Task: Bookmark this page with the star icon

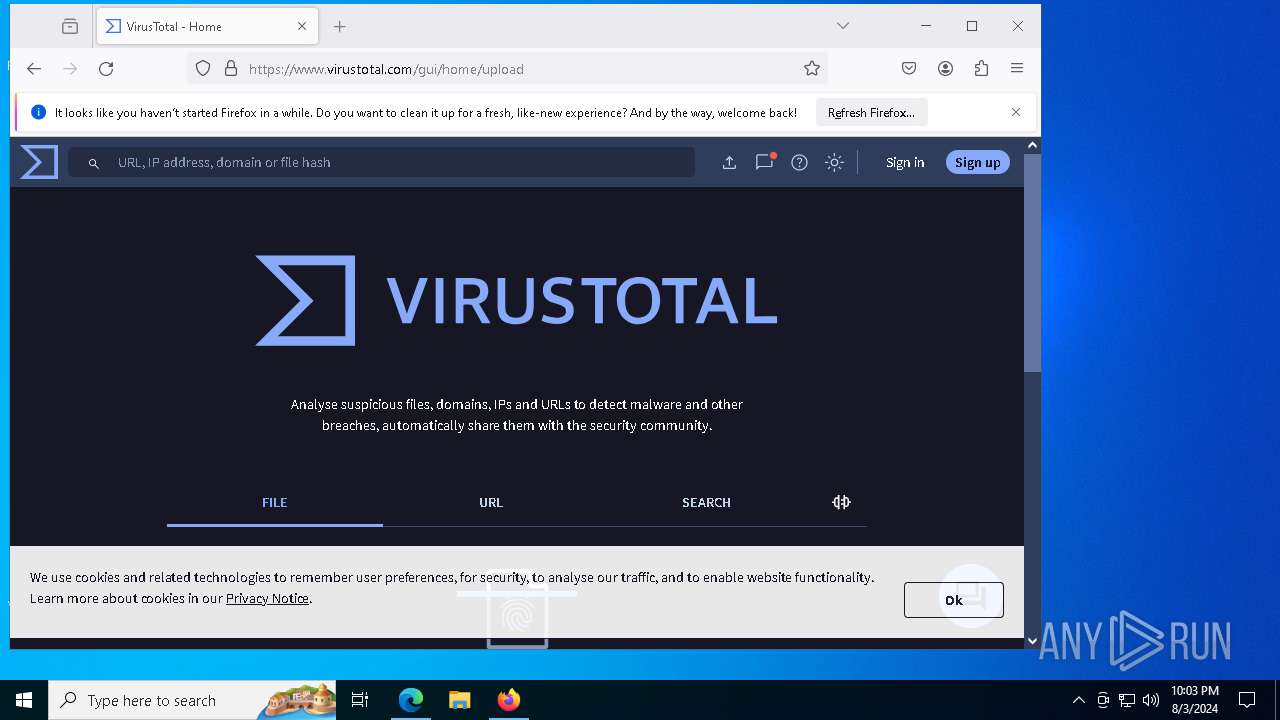Action: point(812,68)
